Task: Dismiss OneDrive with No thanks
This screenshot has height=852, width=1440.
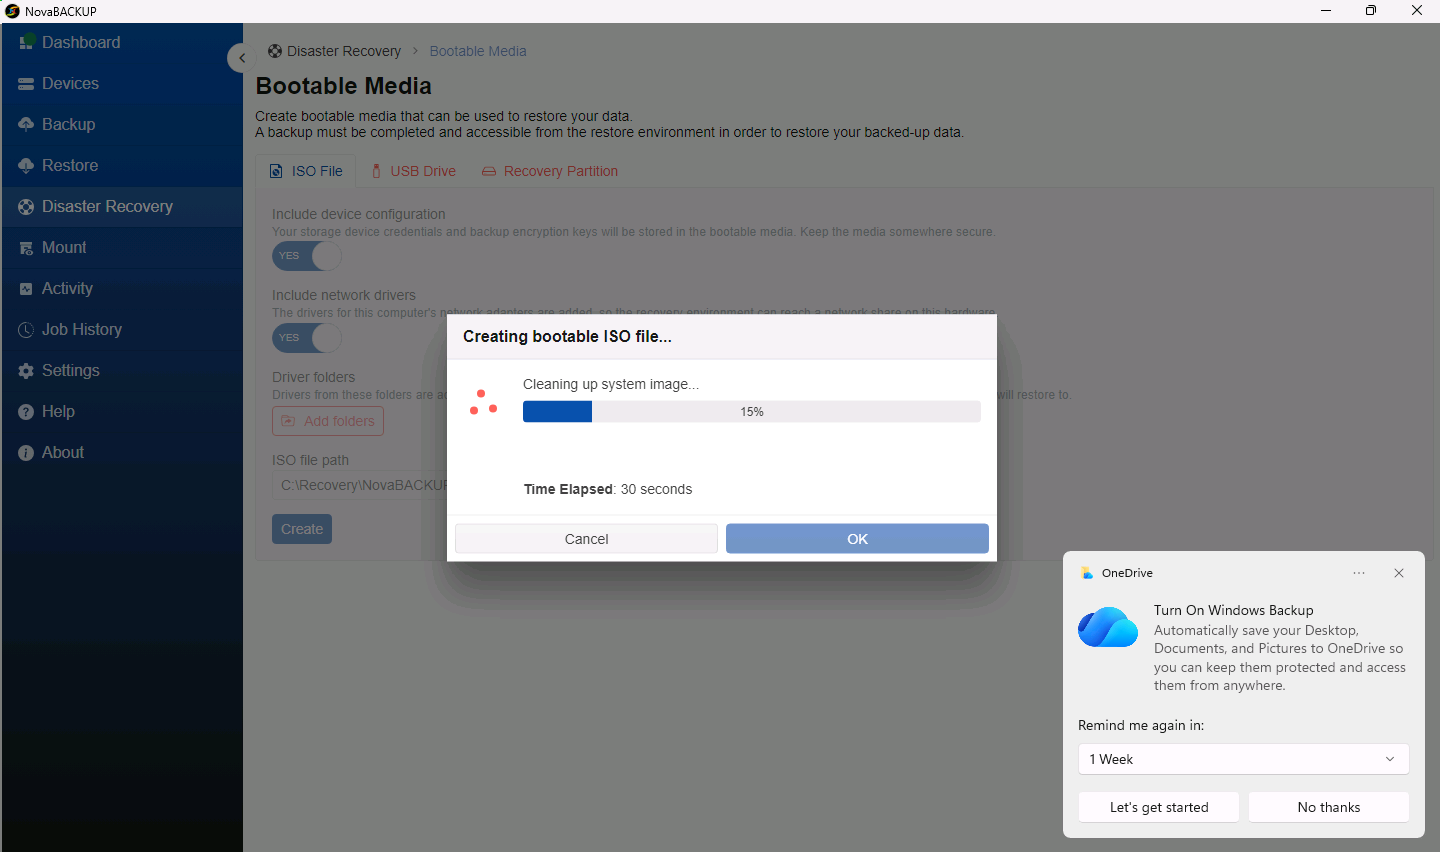Action: (1329, 807)
